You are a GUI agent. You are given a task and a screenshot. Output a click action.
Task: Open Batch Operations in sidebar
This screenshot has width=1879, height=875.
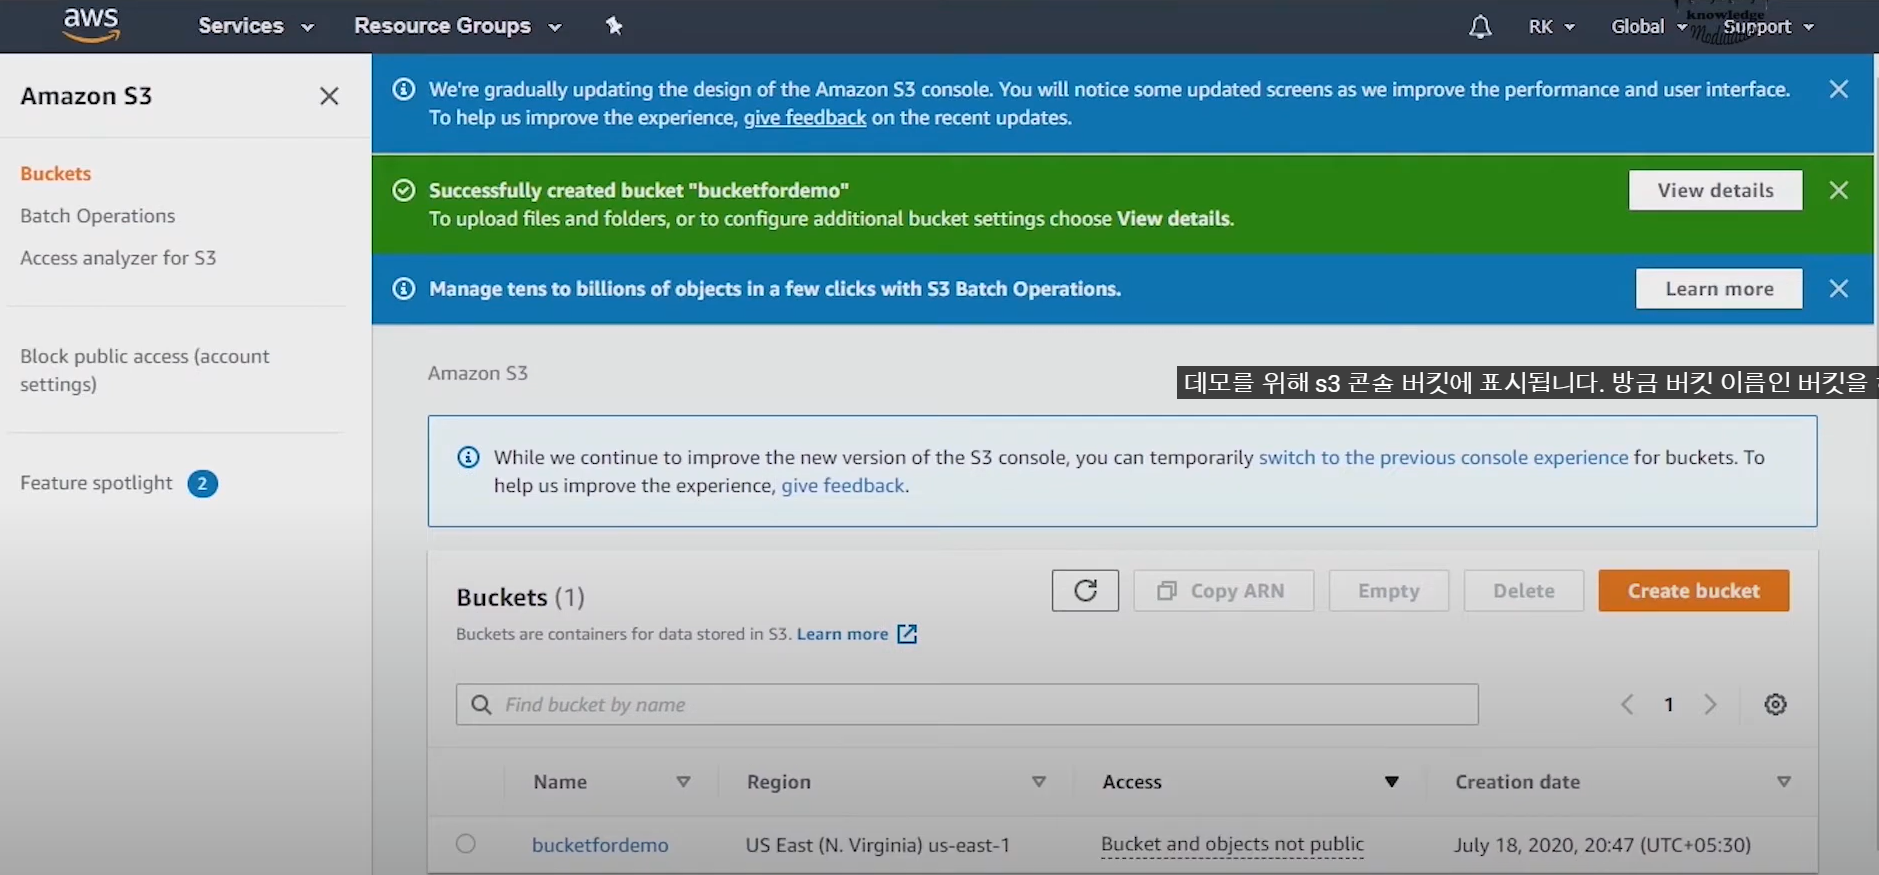click(98, 216)
